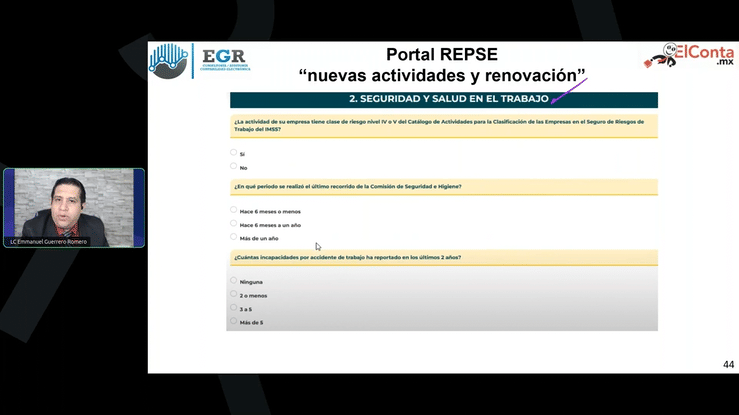Choose 'Hace 6 meses o menos' option

click(x=233, y=210)
